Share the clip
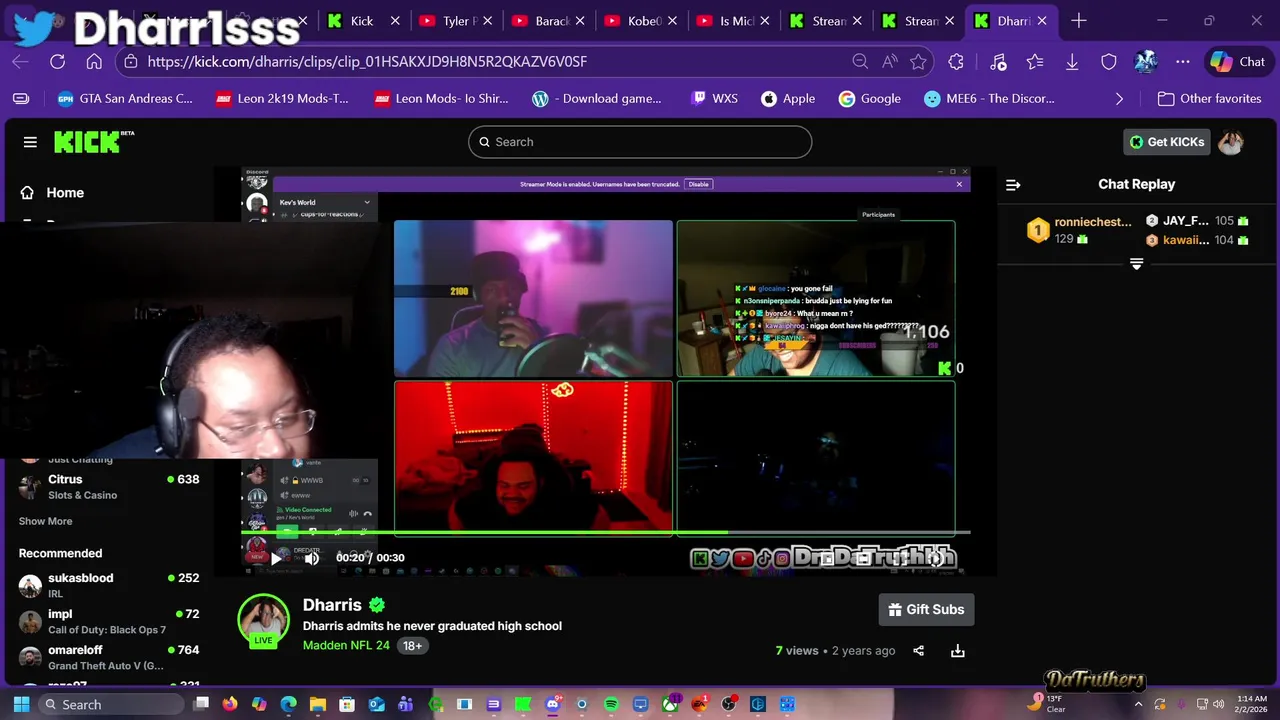 tap(918, 651)
